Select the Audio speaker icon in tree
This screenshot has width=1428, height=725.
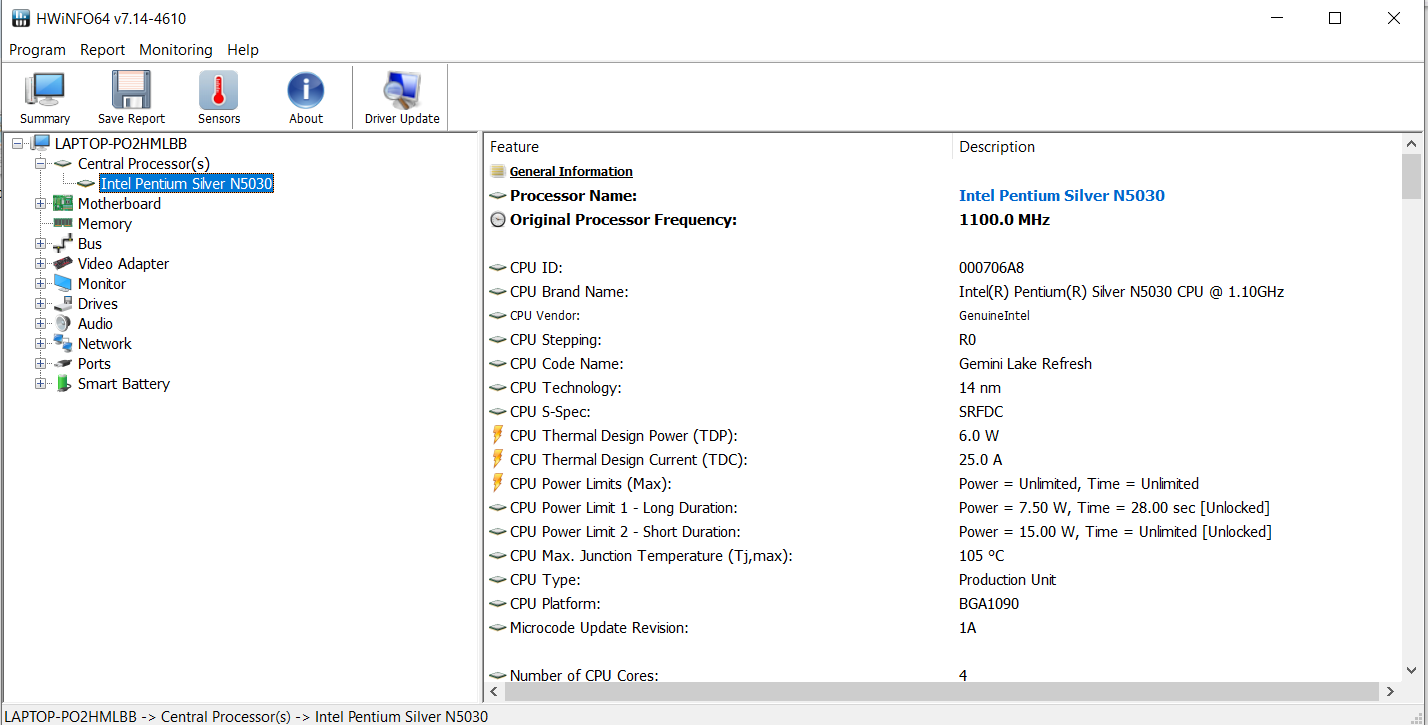[x=63, y=324]
